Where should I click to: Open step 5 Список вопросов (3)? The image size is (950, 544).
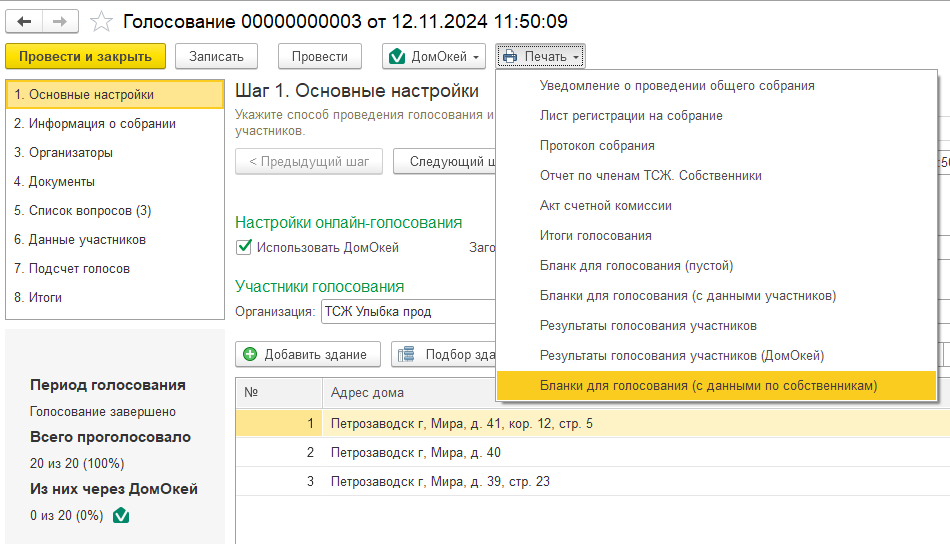[x=82, y=211]
